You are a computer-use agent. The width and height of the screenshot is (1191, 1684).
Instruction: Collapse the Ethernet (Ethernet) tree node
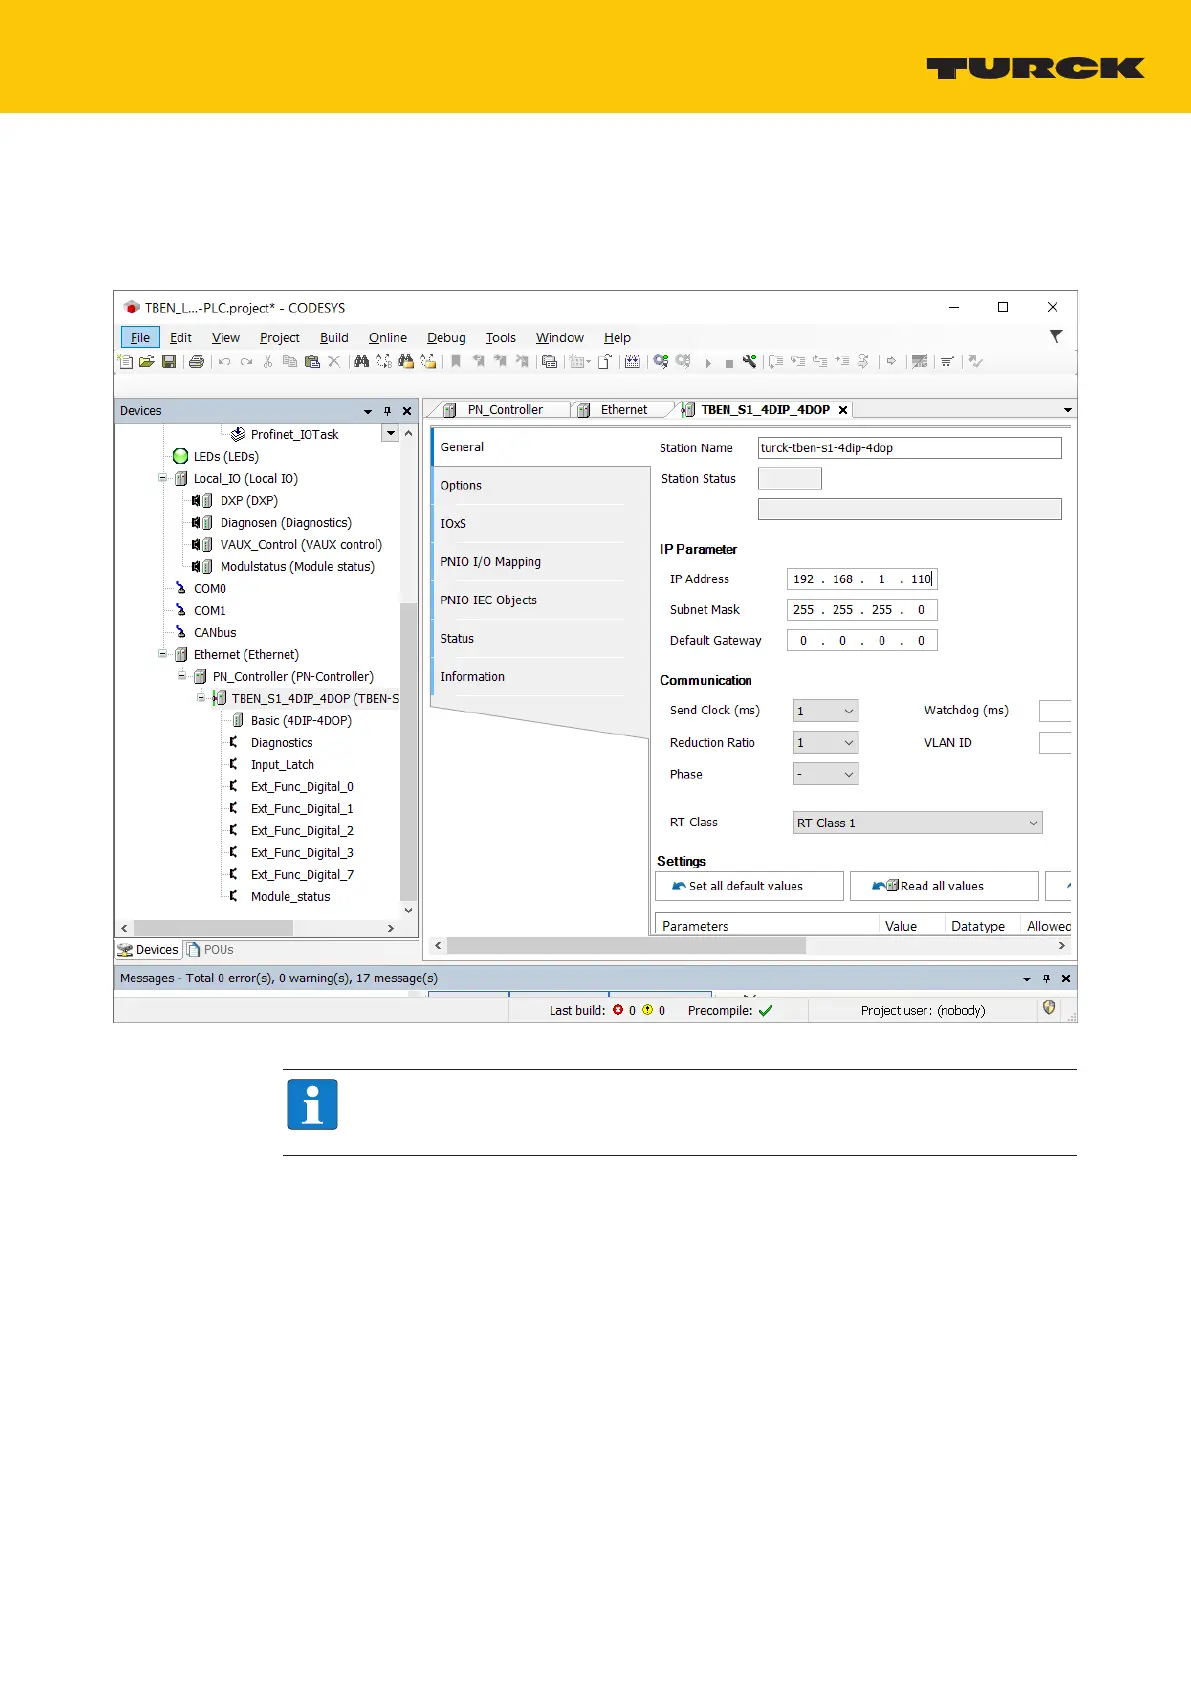162,654
